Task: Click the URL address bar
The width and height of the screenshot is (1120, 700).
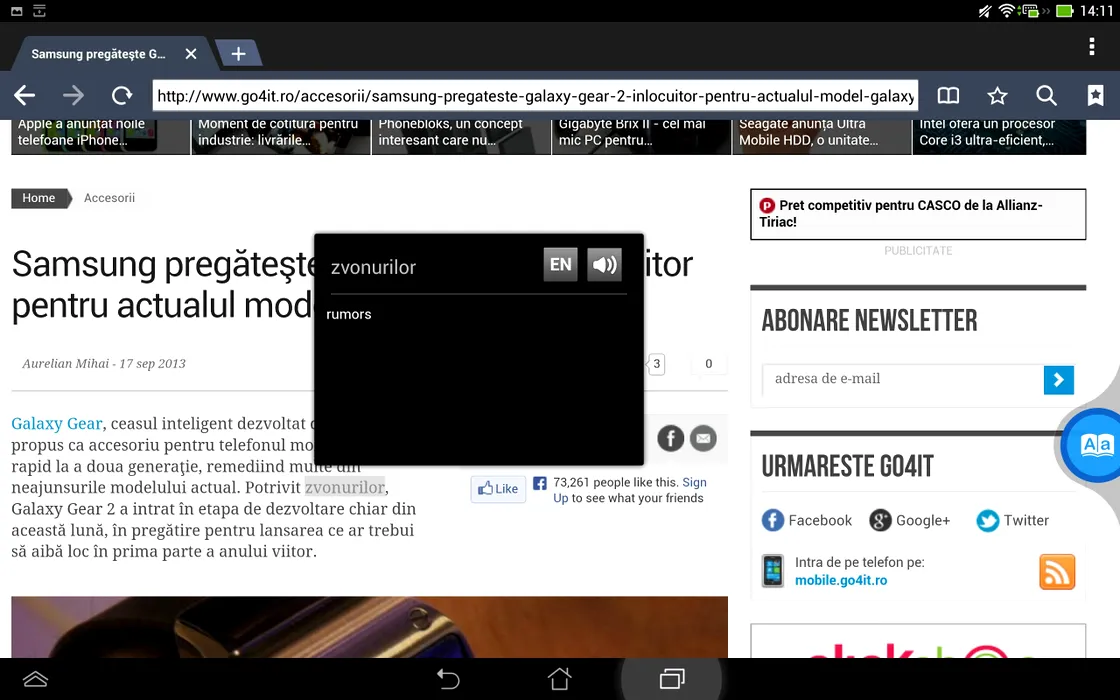Action: tap(535, 96)
